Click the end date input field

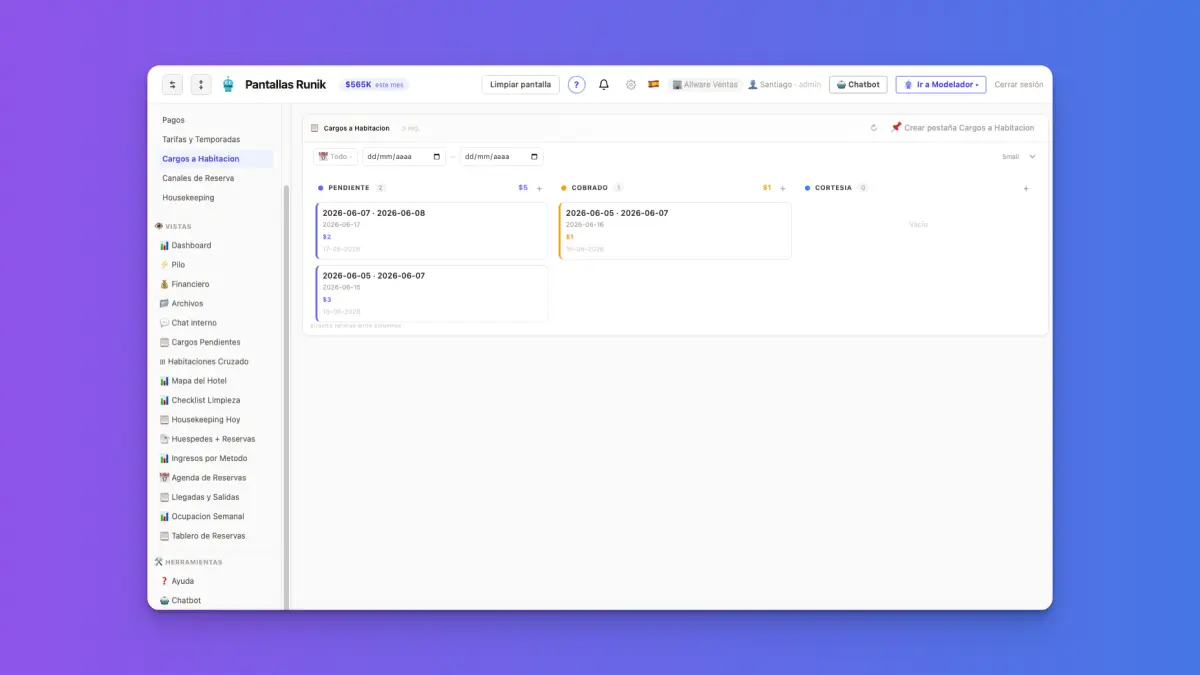(501, 157)
